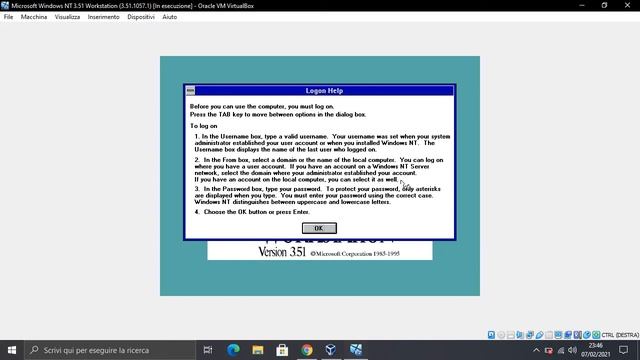Switch to VirtualBox Manager cube taskbar icon
Viewport: 640px width, 360px height.
click(331, 350)
